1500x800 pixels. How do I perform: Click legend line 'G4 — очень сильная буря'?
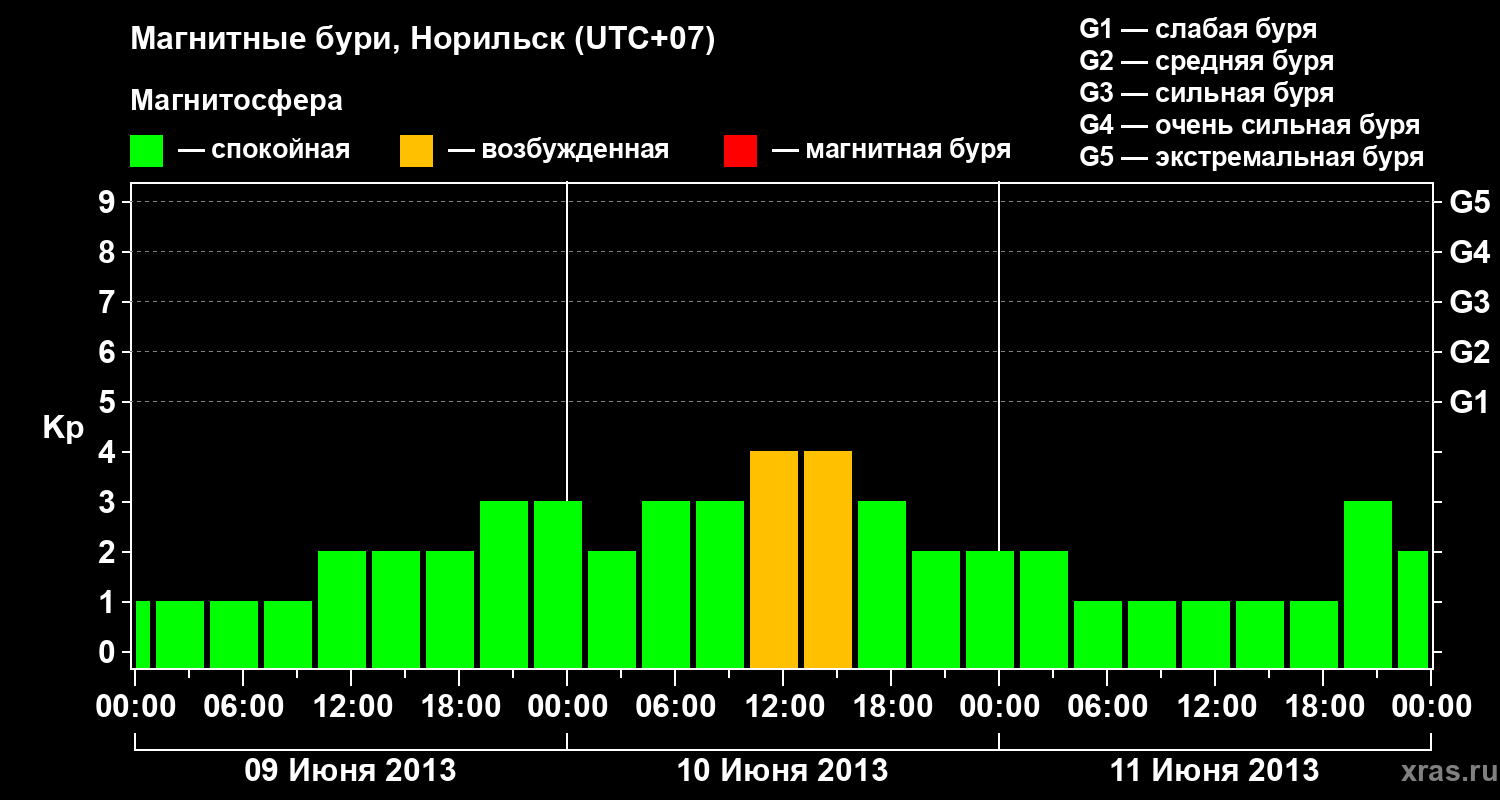click(x=1249, y=125)
